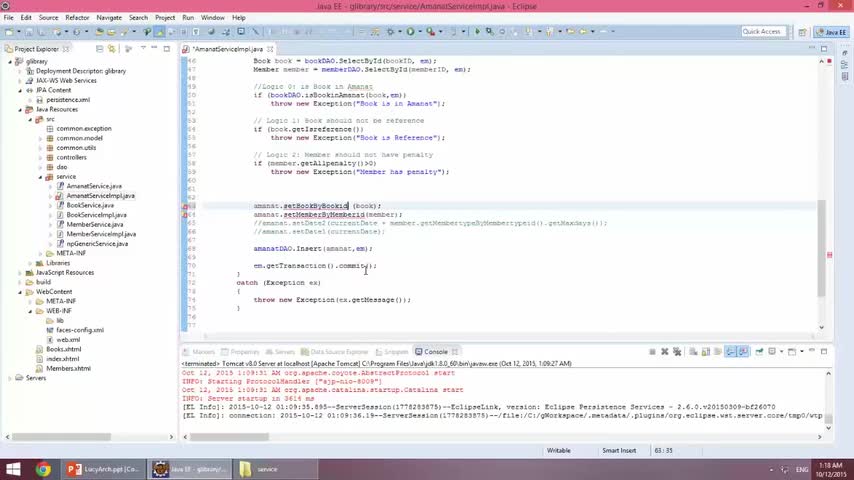Maximize the Console panel
Image resolution: width=854 pixels, height=480 pixels.
tap(824, 352)
